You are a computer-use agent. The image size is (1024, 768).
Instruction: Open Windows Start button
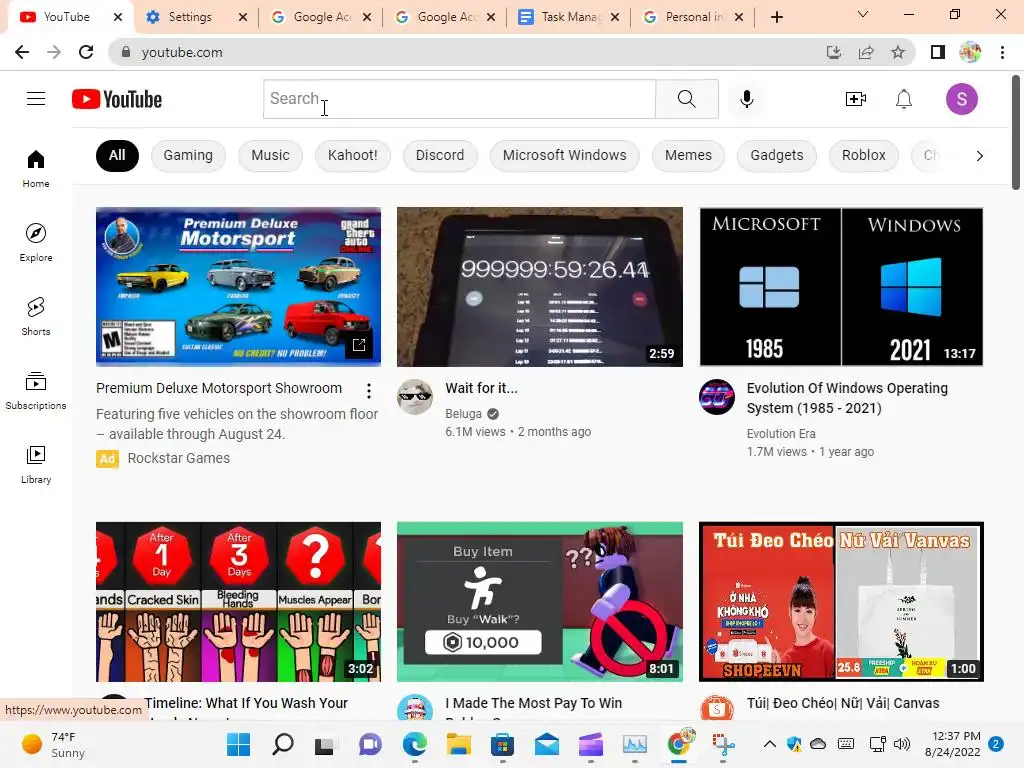click(238, 744)
